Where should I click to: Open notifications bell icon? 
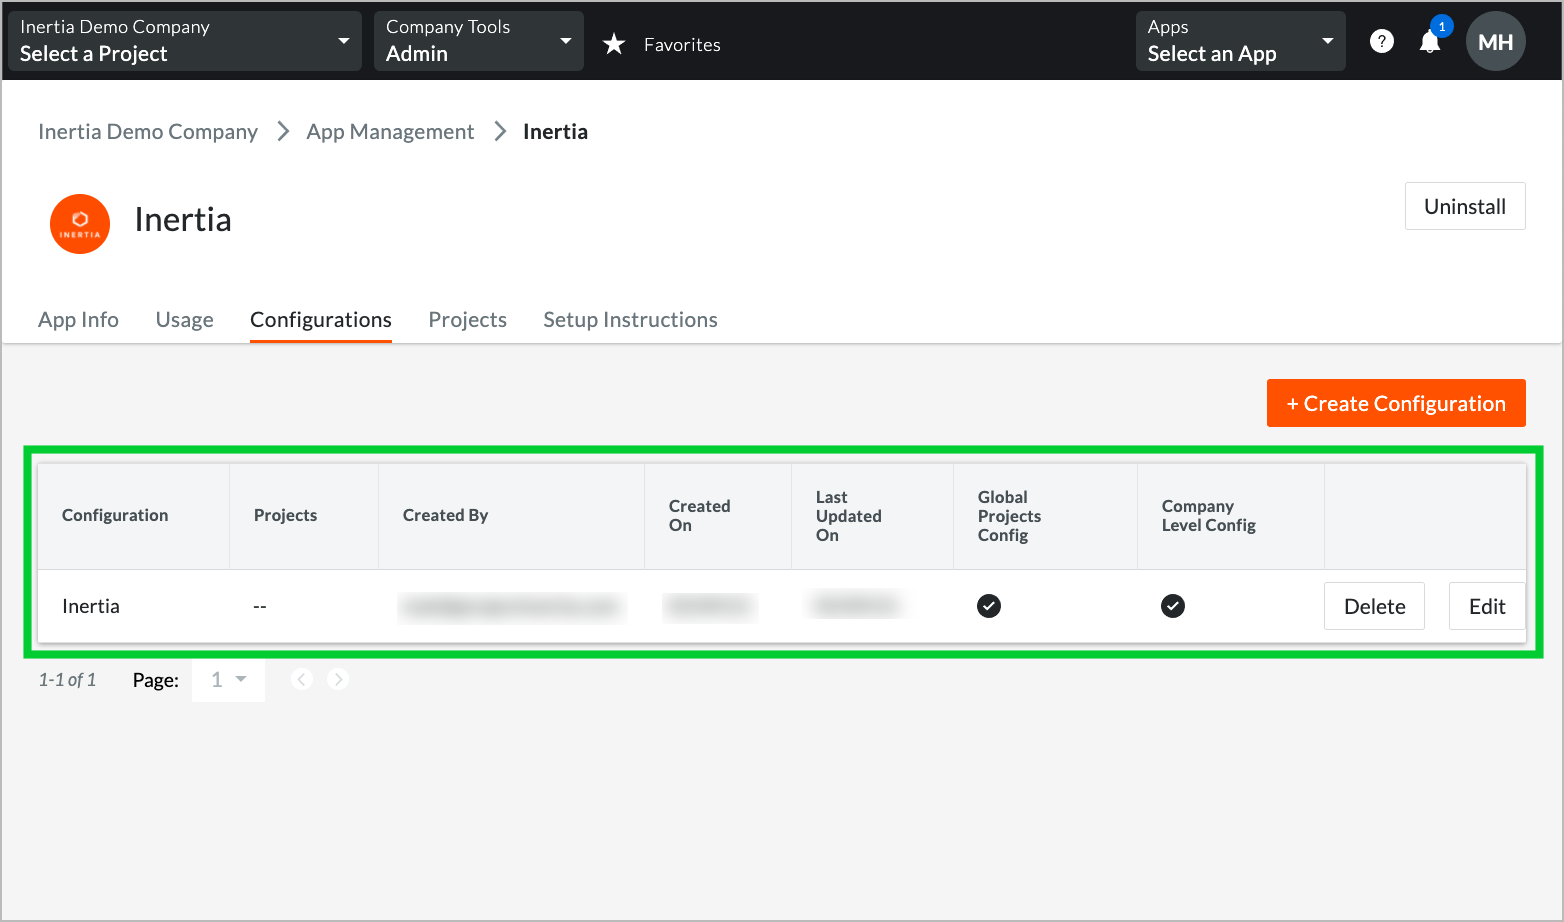click(1430, 42)
